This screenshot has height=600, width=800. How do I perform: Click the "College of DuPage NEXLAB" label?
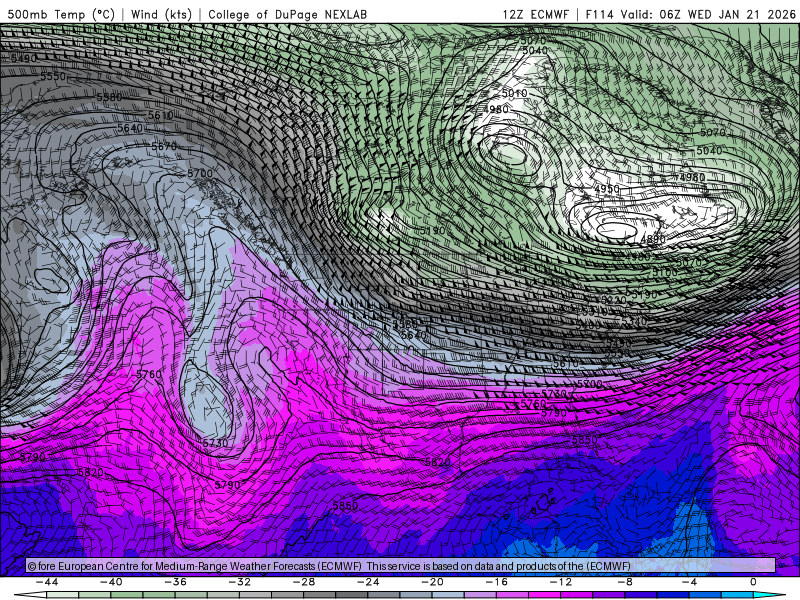(287, 14)
